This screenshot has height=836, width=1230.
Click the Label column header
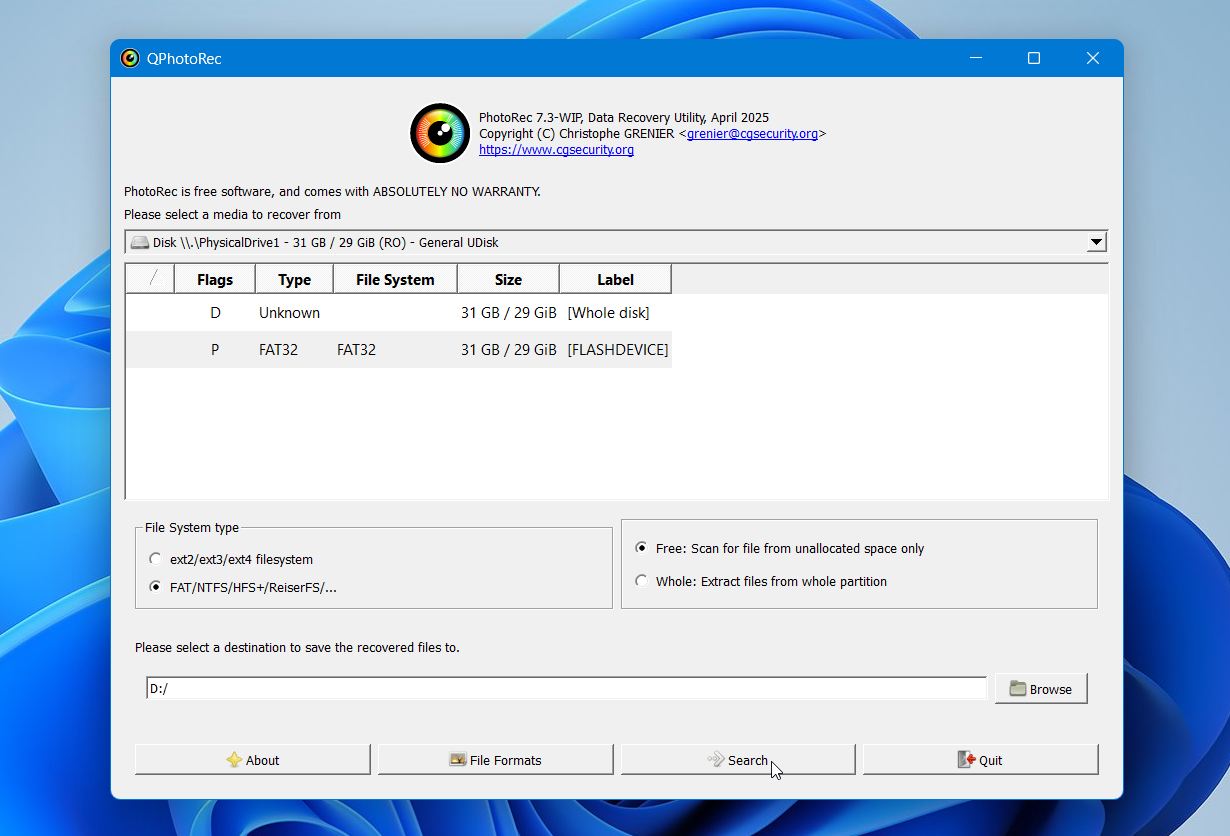pos(615,280)
